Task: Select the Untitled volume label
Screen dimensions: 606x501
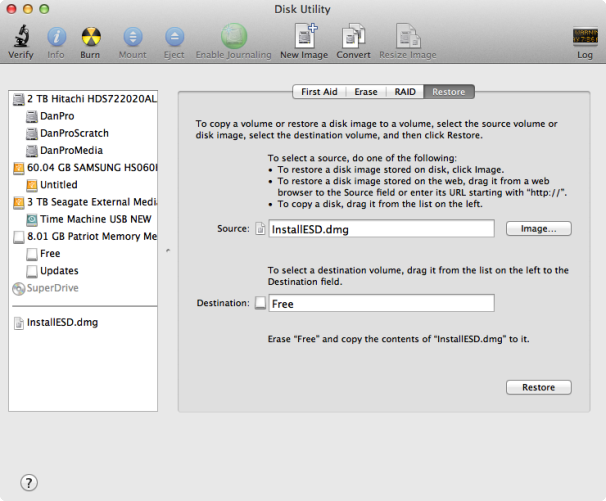Action: (59, 185)
